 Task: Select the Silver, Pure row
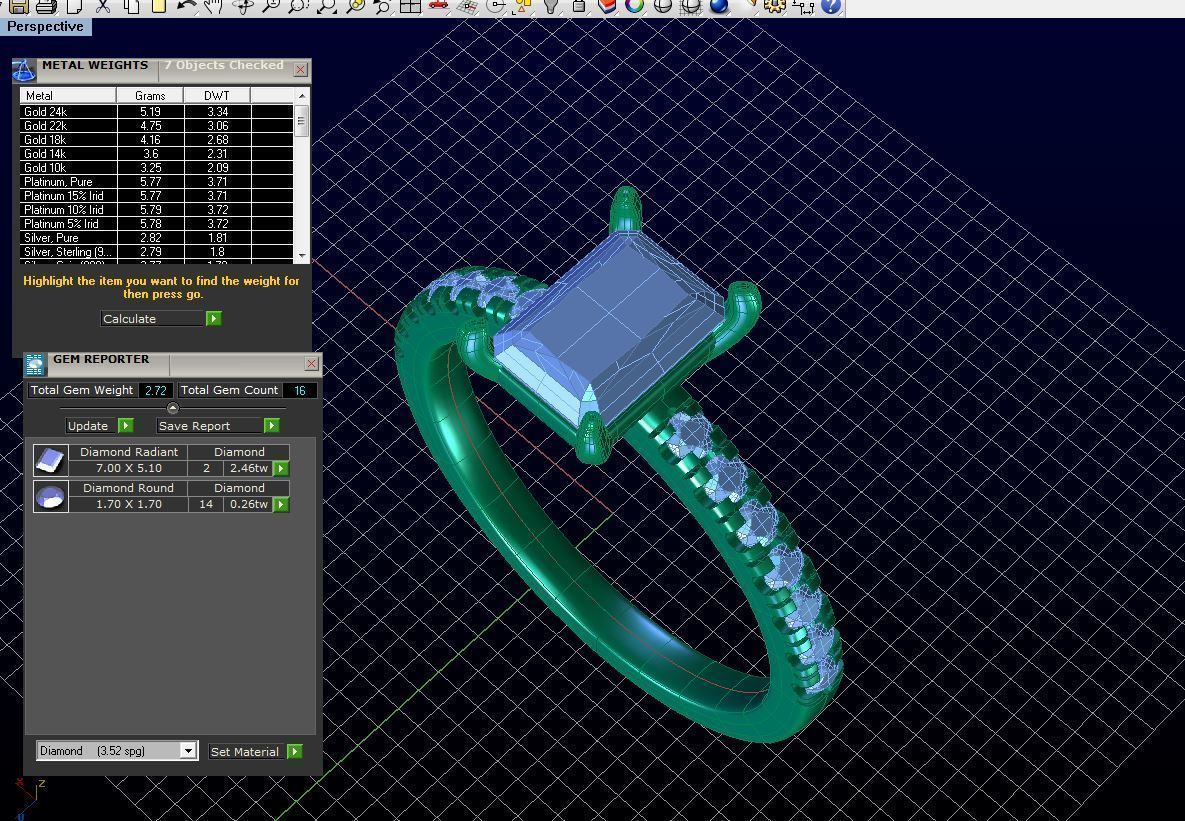[156, 237]
